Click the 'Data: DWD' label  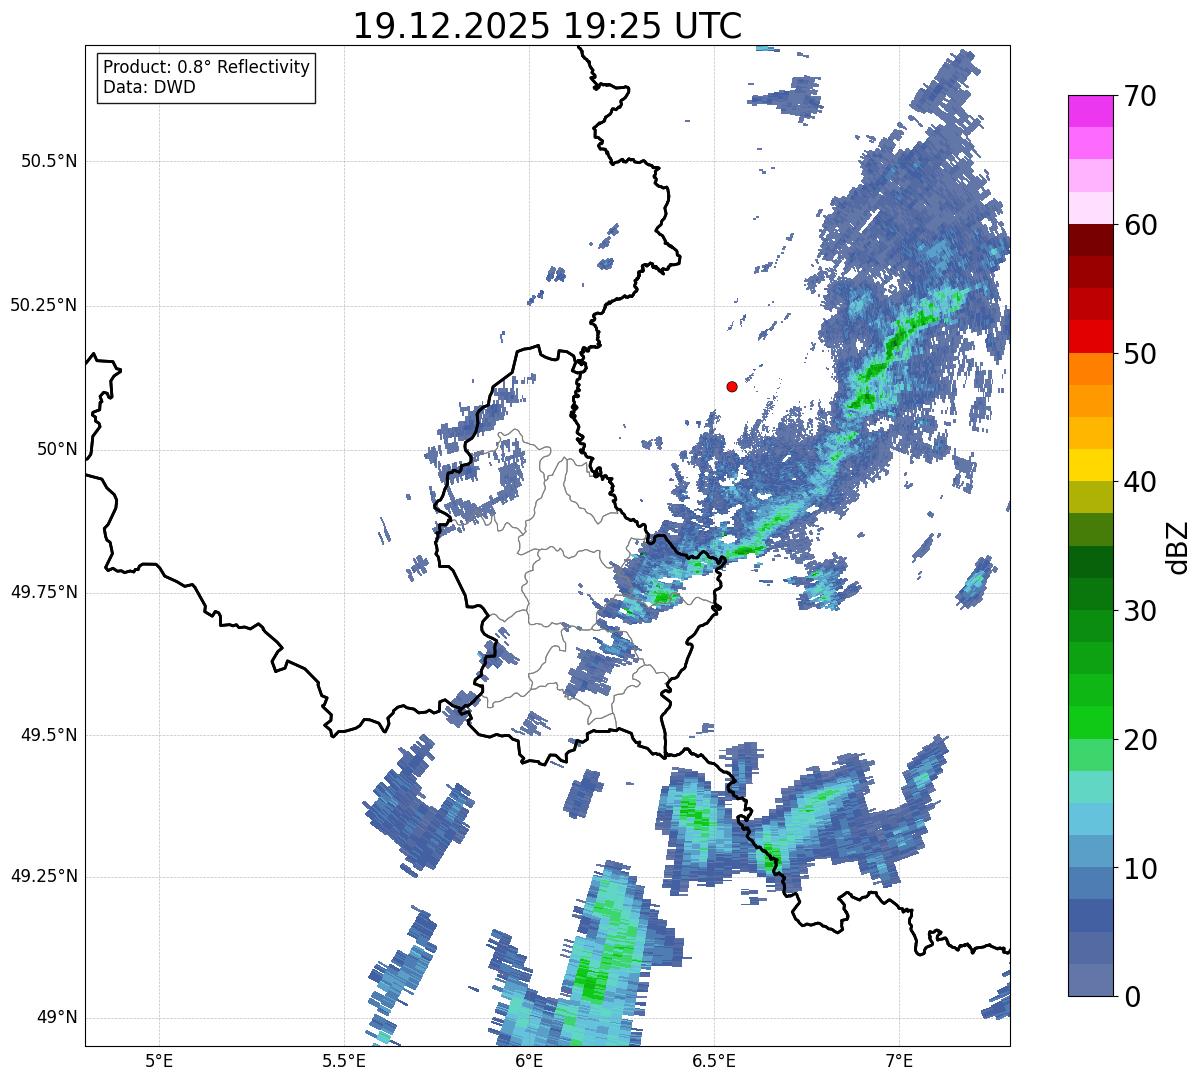pyautogui.click(x=149, y=87)
